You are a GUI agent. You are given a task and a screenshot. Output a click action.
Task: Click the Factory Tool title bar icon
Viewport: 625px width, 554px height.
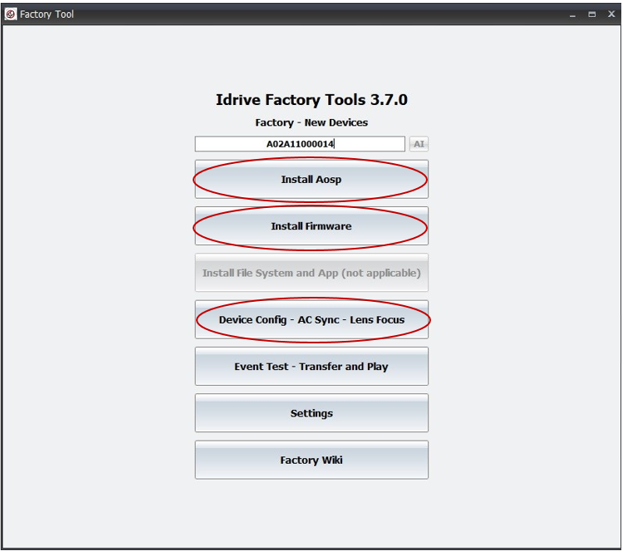11,14
